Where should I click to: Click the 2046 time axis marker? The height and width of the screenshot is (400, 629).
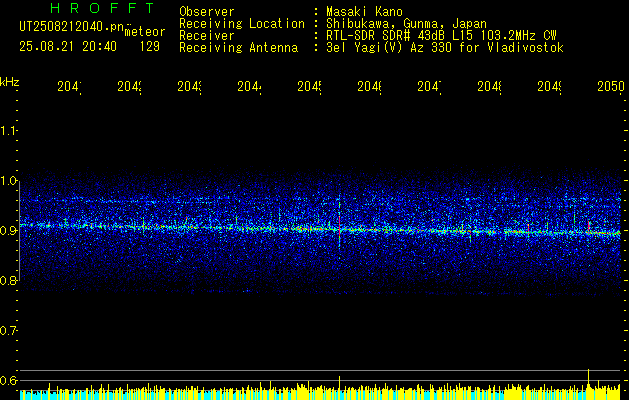click(x=369, y=86)
